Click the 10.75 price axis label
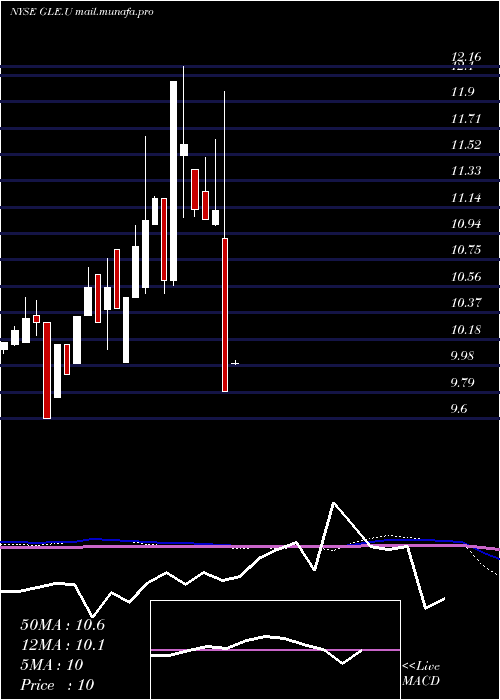Viewport: 500px width, 700px height. click(x=466, y=250)
